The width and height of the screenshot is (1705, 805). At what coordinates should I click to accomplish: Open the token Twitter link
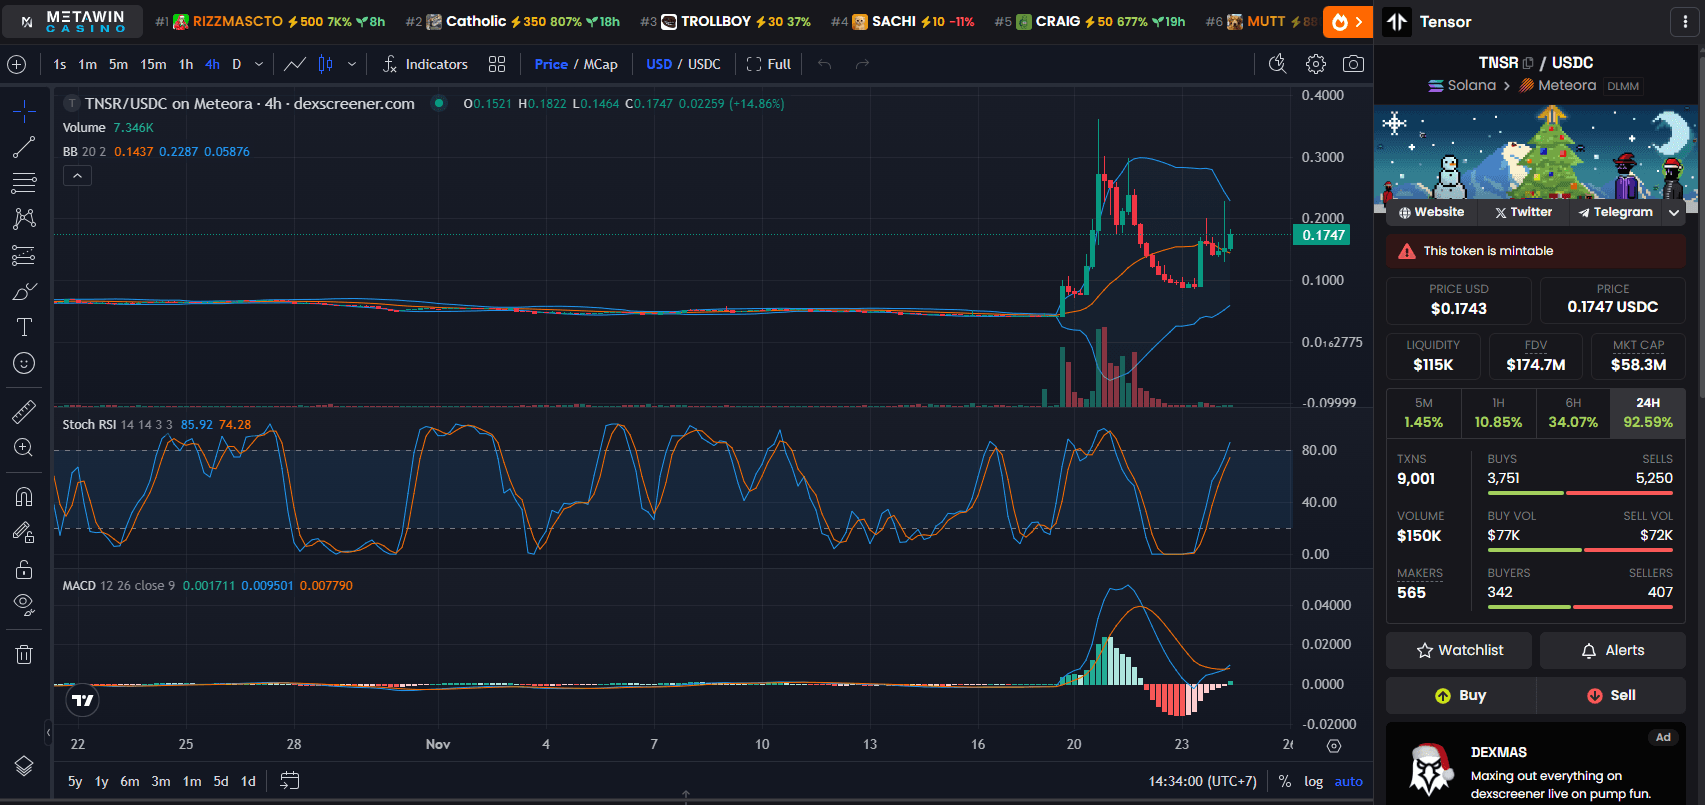pyautogui.click(x=1523, y=212)
